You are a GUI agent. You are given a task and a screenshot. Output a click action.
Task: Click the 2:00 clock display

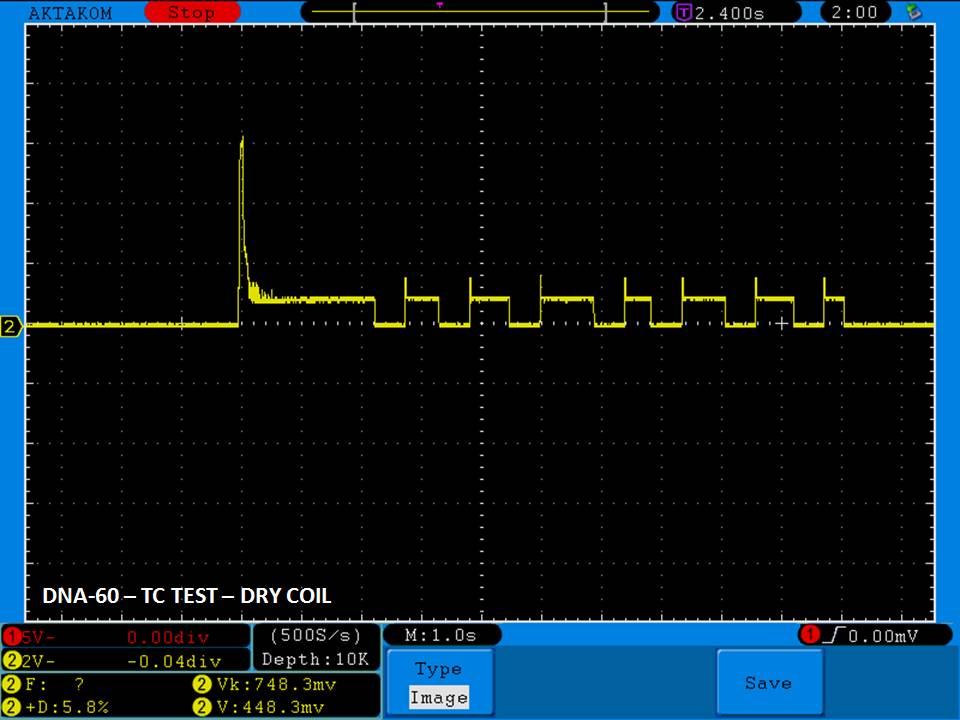click(856, 12)
